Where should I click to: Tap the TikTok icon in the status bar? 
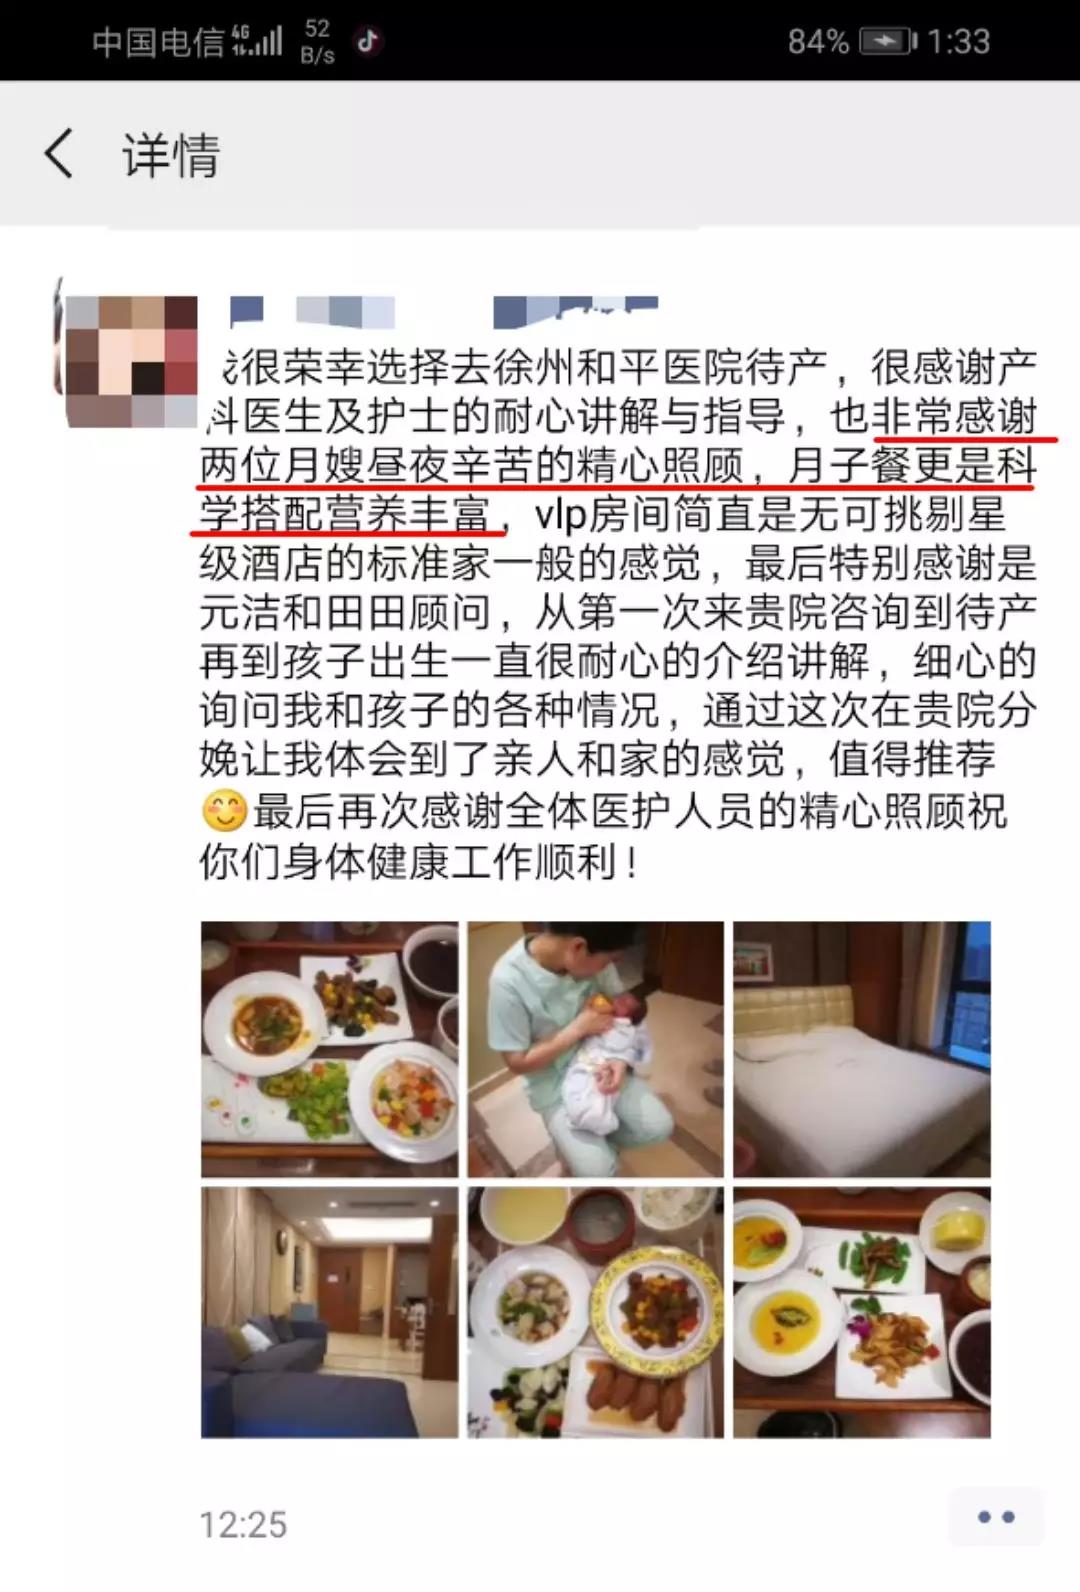(368, 41)
